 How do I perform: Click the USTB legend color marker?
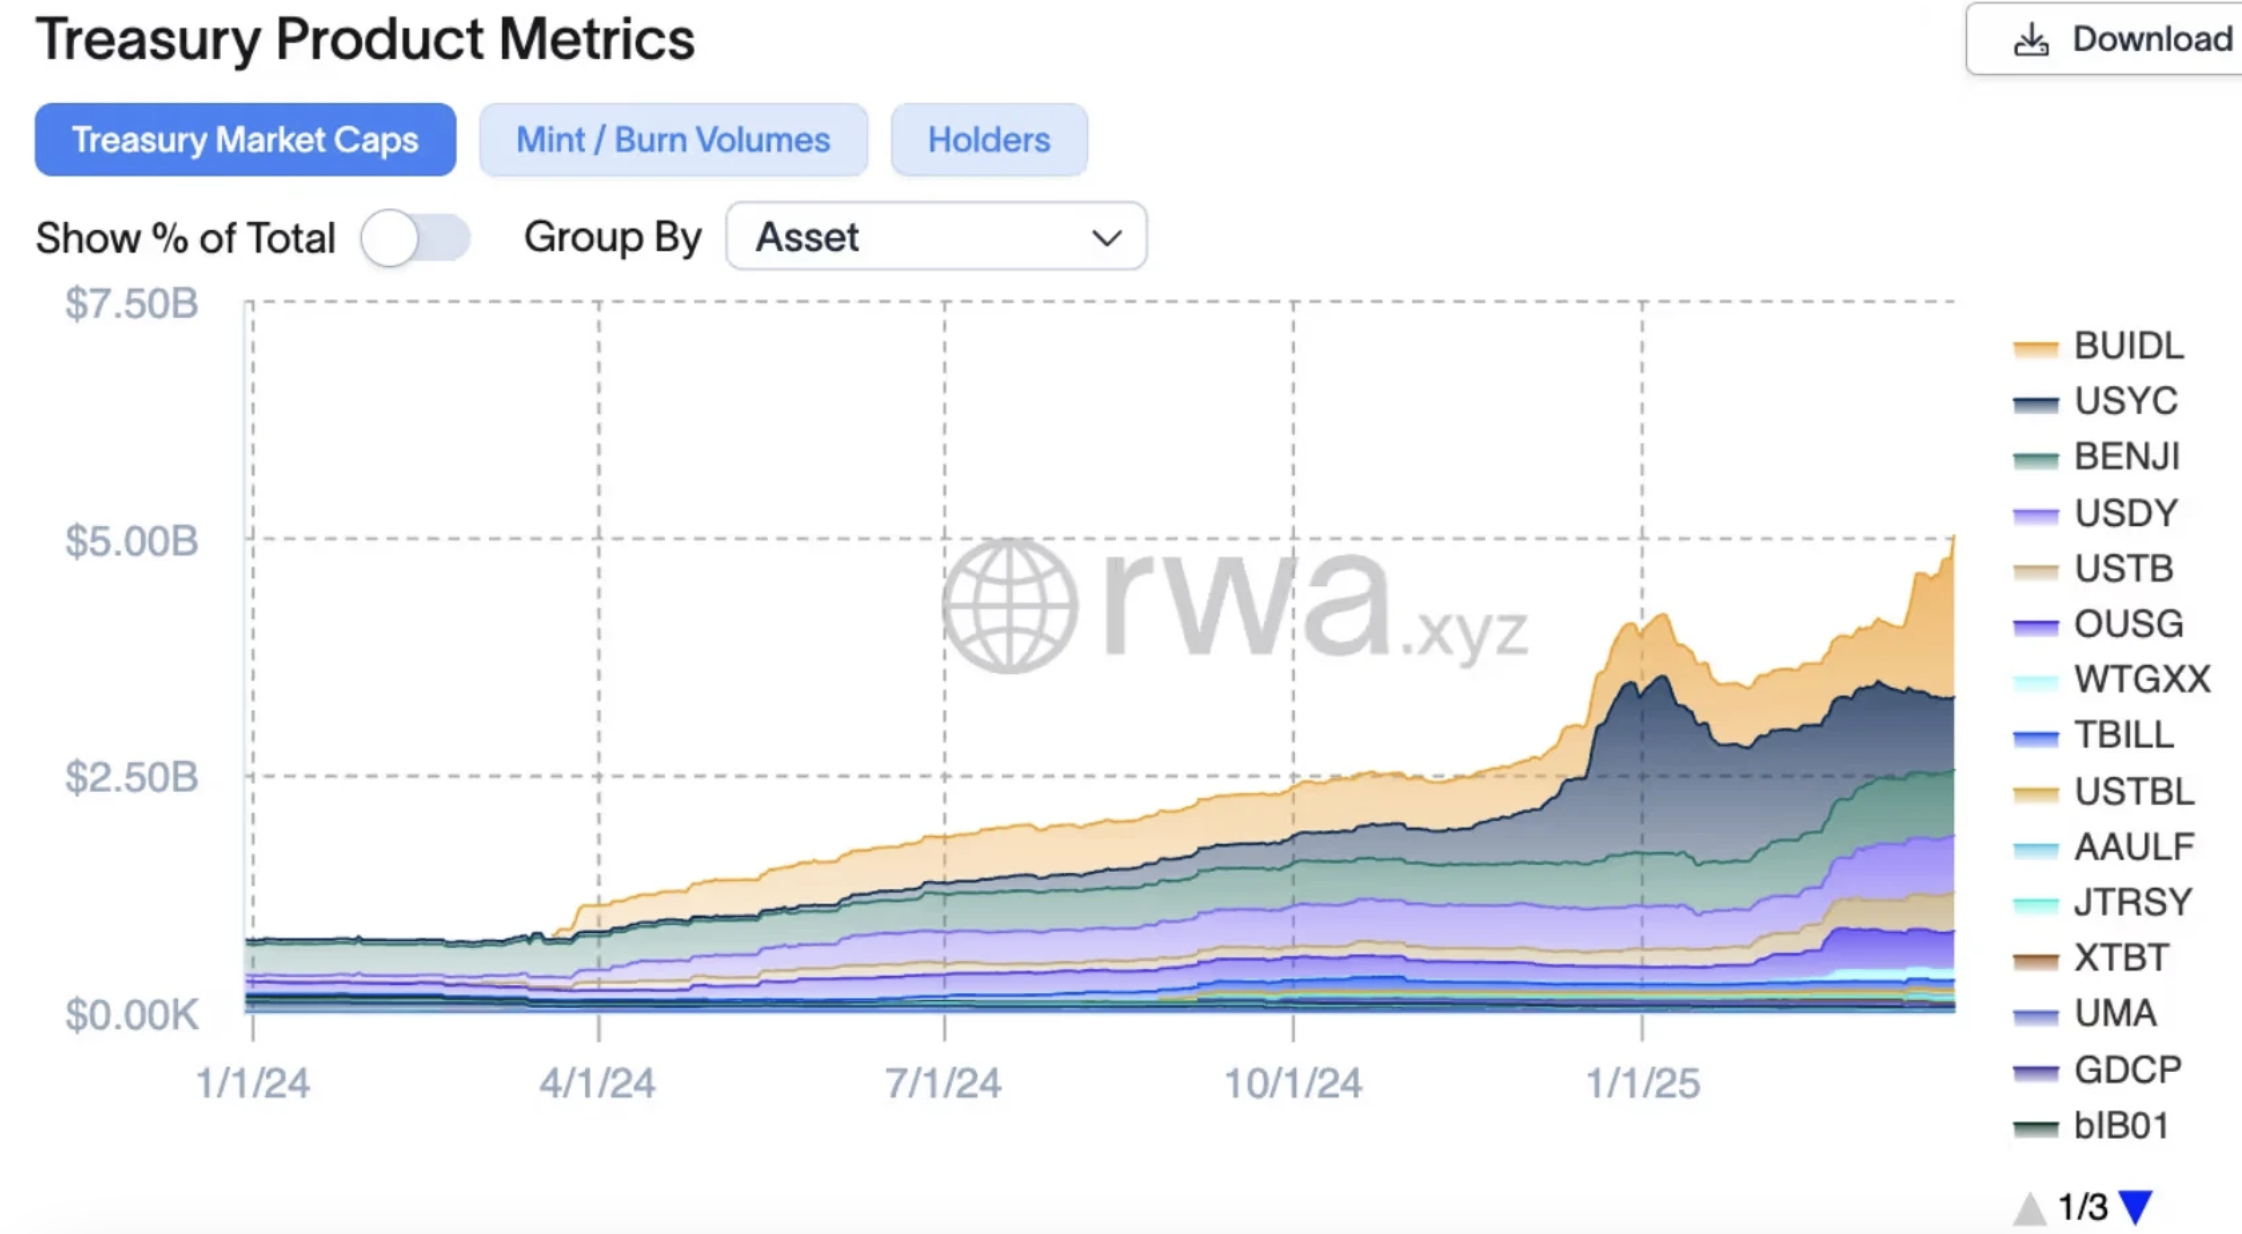(2035, 571)
